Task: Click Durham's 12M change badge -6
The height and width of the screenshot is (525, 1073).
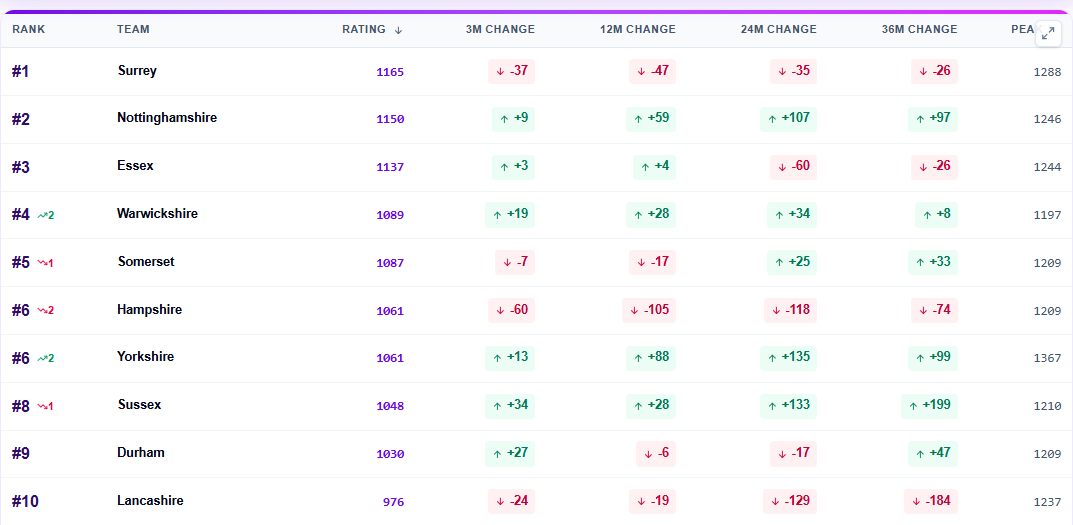Action: coord(656,454)
